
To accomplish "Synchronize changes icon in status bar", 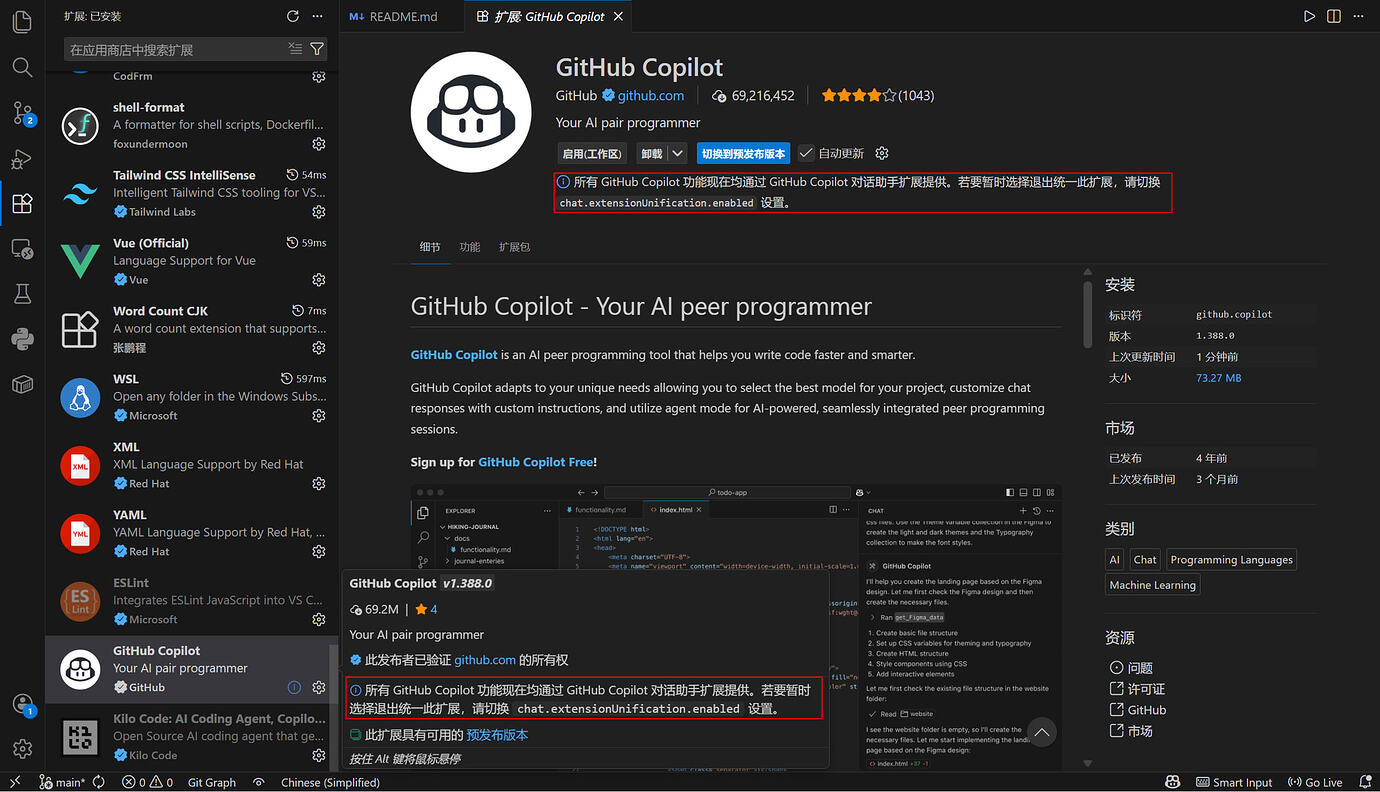I will [100, 782].
